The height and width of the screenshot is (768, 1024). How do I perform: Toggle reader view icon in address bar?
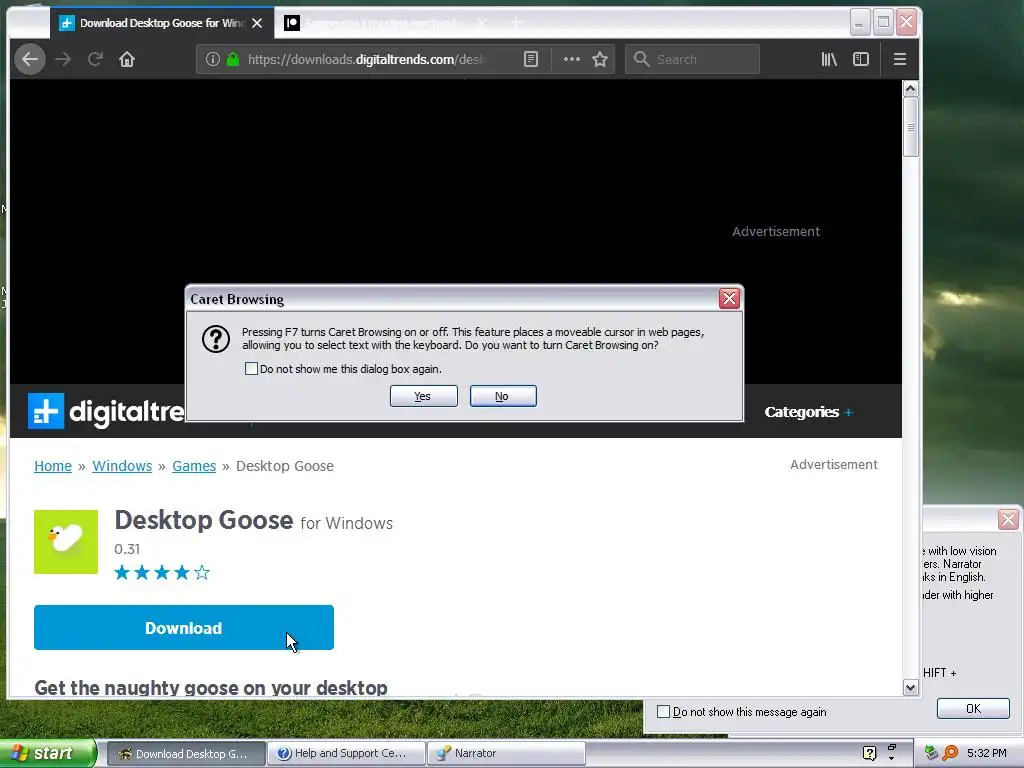tap(531, 59)
